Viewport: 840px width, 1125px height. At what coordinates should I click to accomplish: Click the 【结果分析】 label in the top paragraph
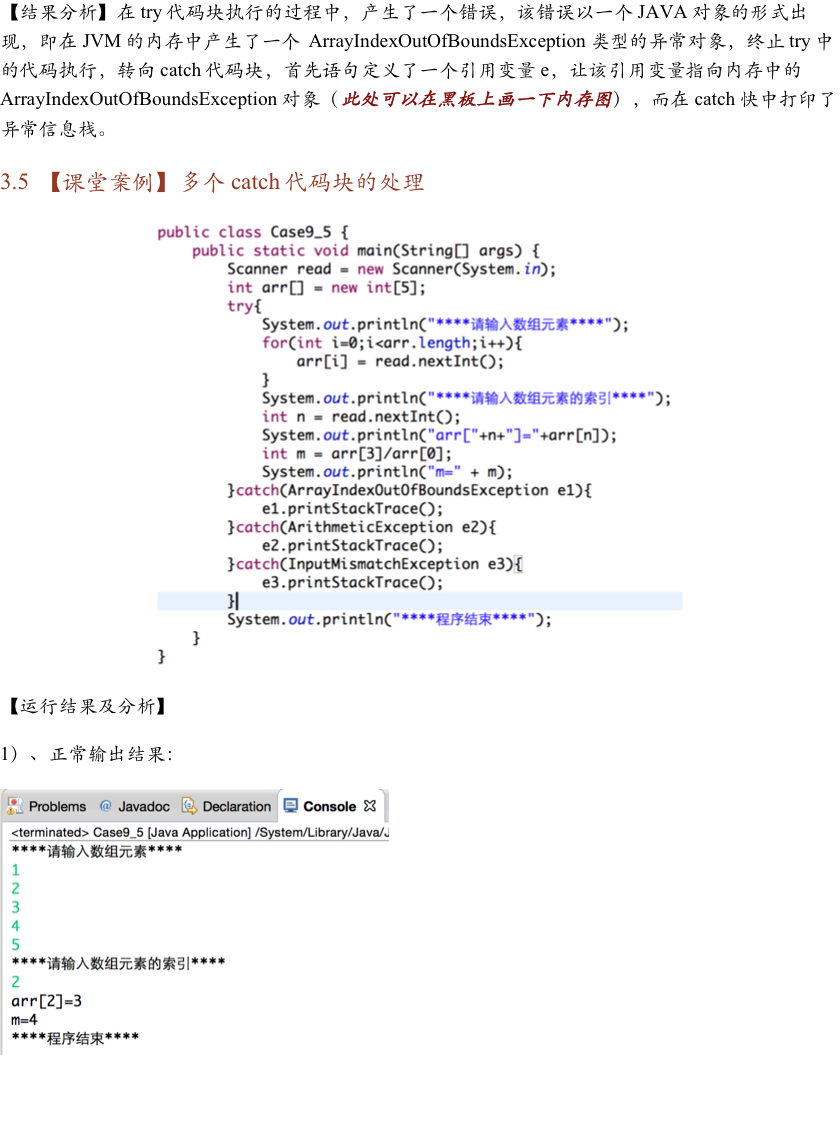pos(57,13)
